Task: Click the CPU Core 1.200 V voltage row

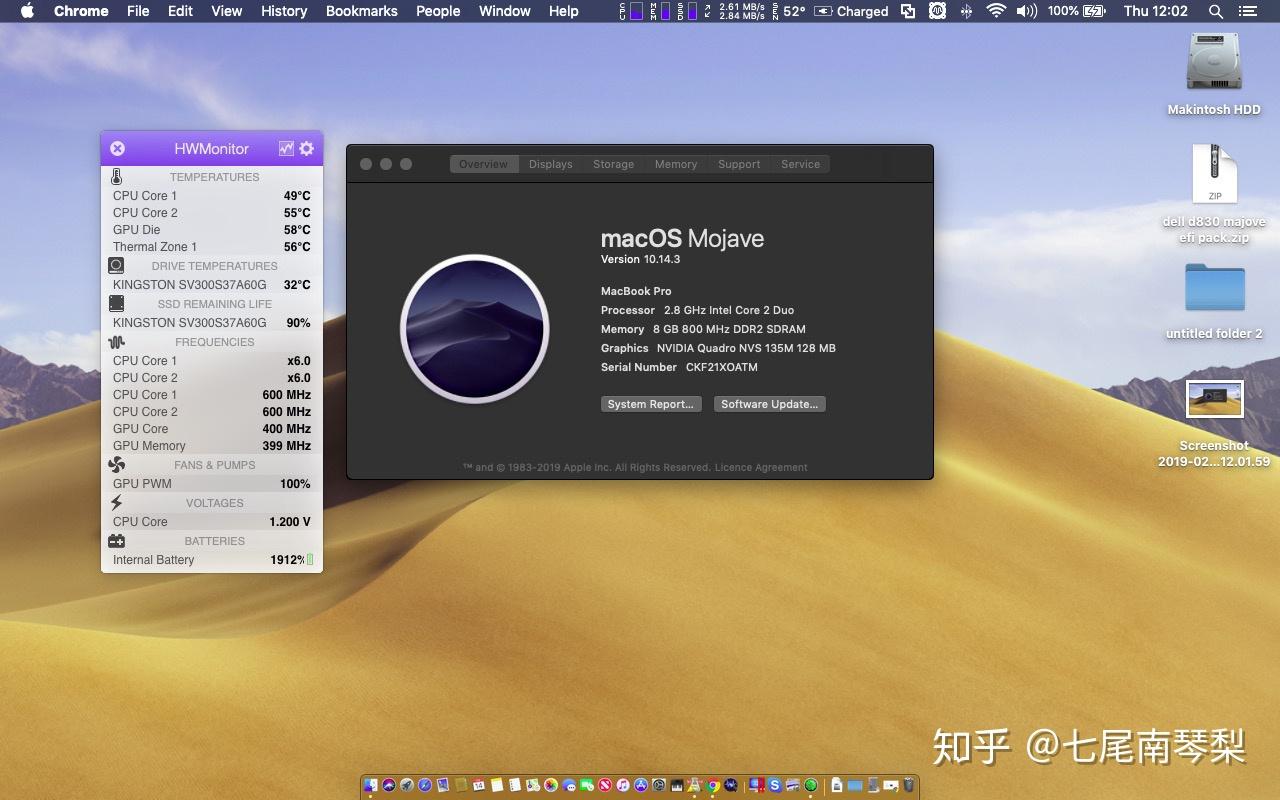Action: pos(212,522)
